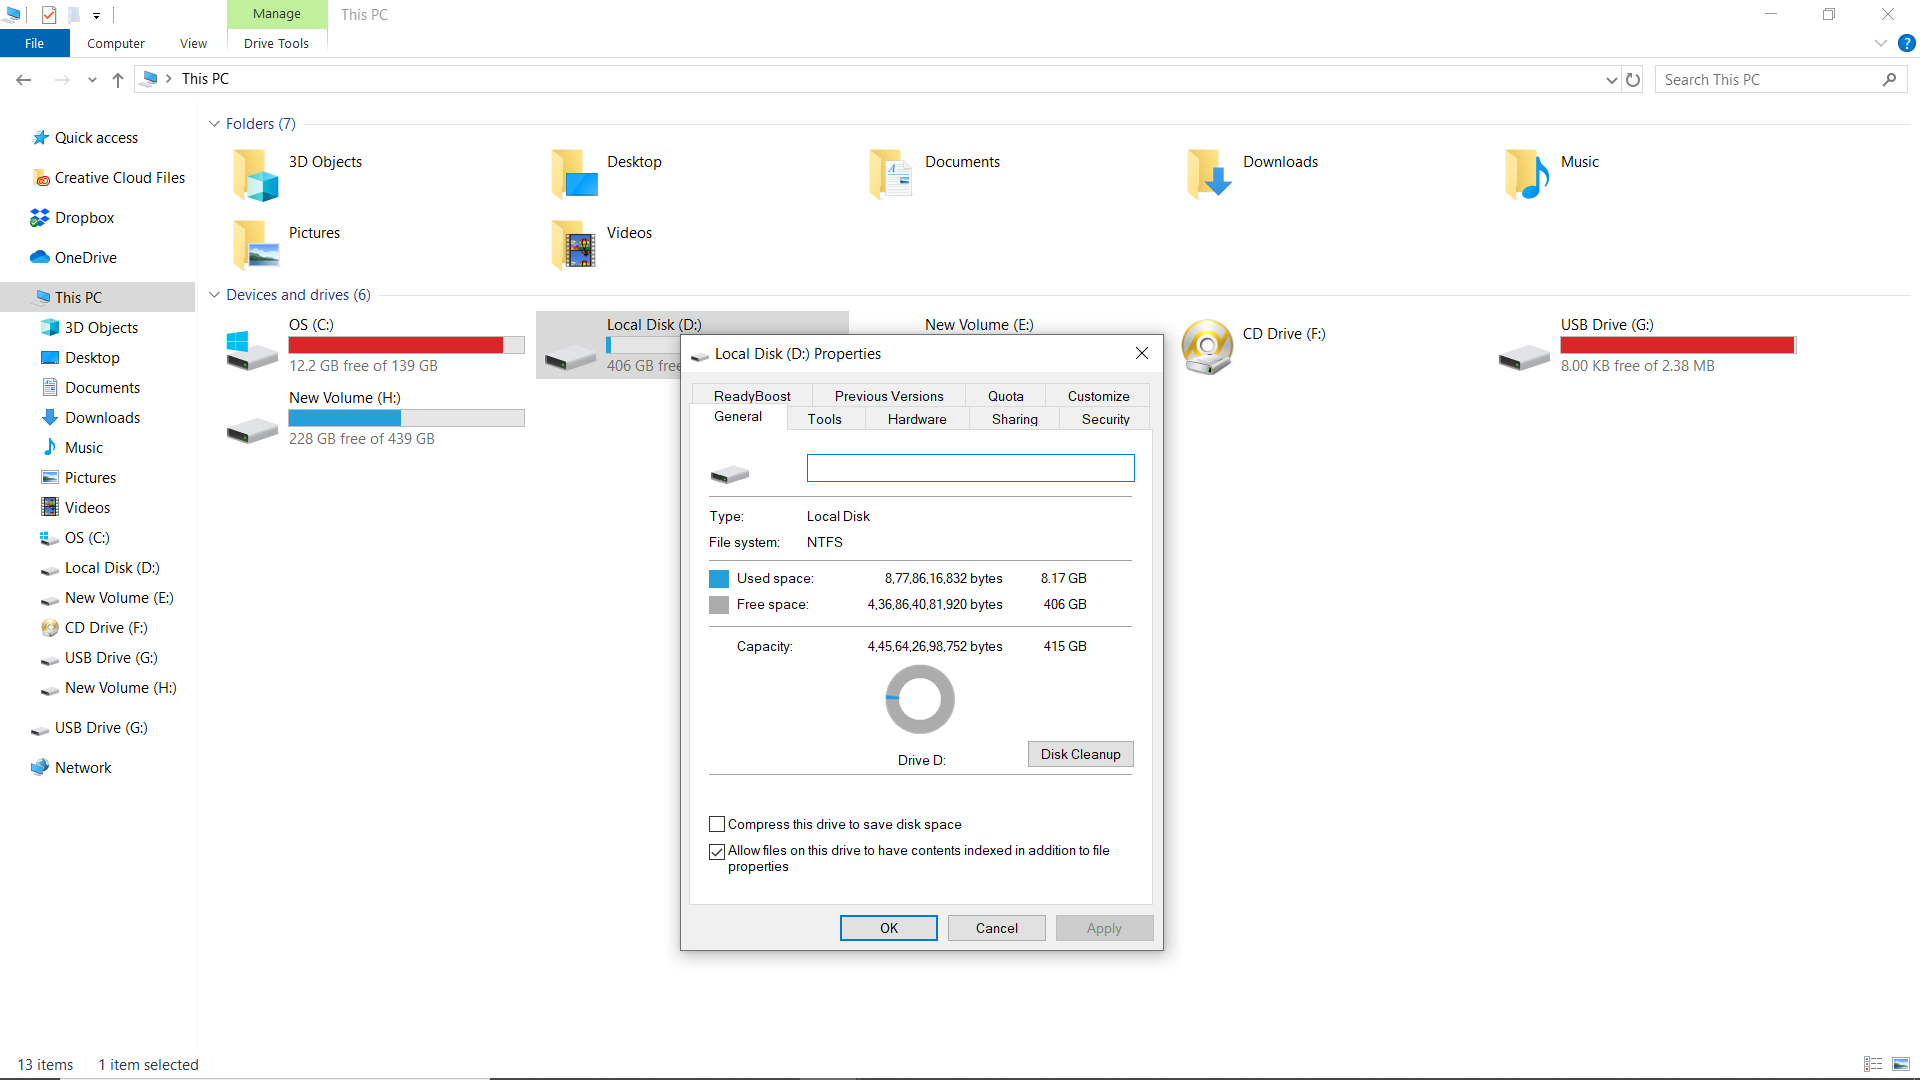Enable Compress this drive checkbox
The height and width of the screenshot is (1080, 1920).
pyautogui.click(x=717, y=825)
